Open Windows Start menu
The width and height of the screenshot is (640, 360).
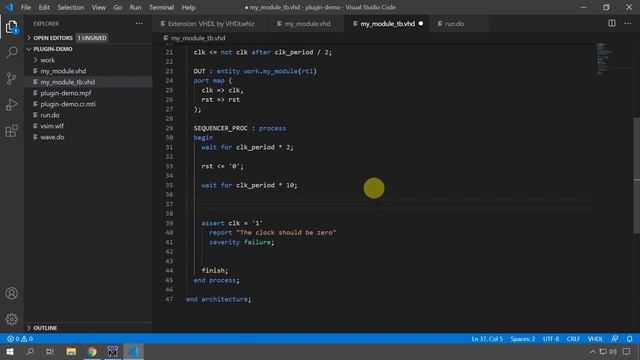10,351
